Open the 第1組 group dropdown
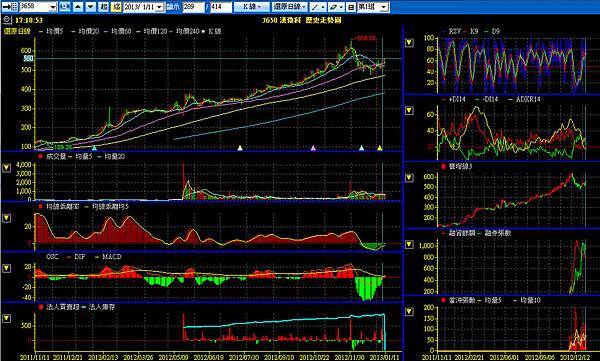 point(383,7)
